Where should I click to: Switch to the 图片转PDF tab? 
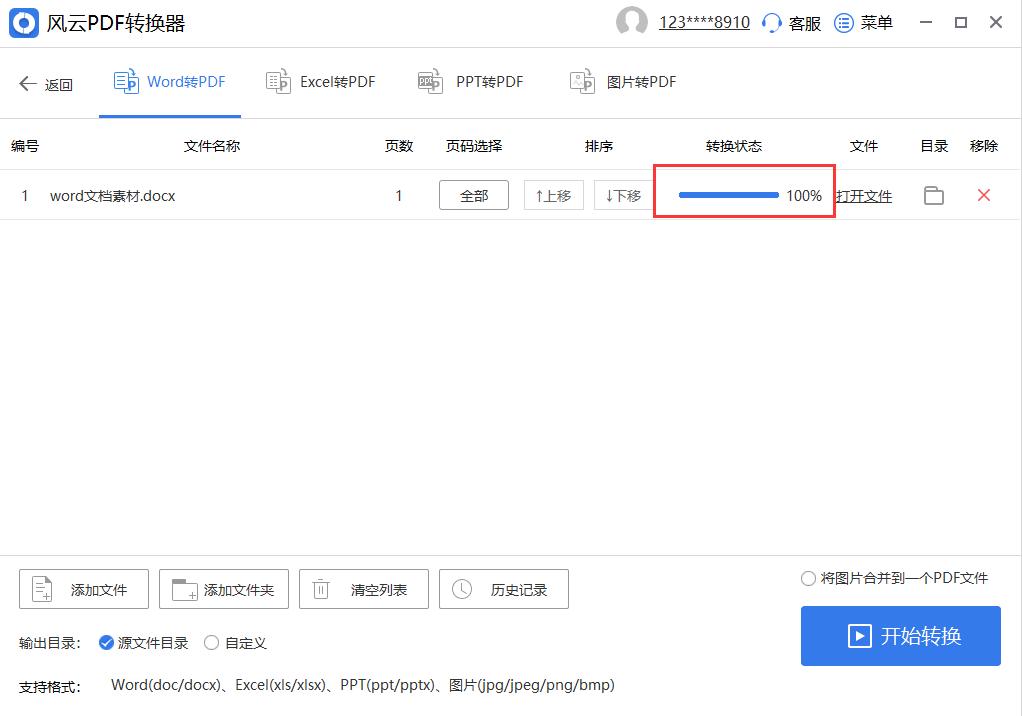[x=621, y=82]
